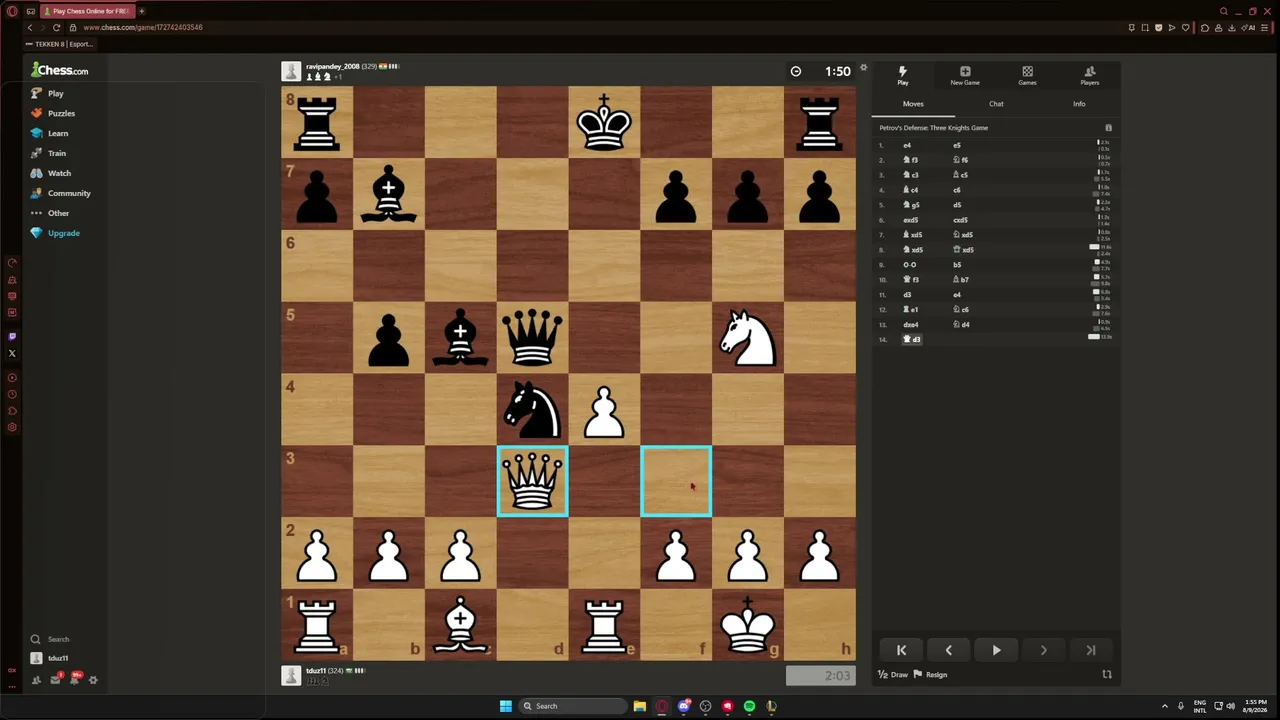Click the white king on g1
Viewport: 1280px width, 720px height.
[x=748, y=625]
